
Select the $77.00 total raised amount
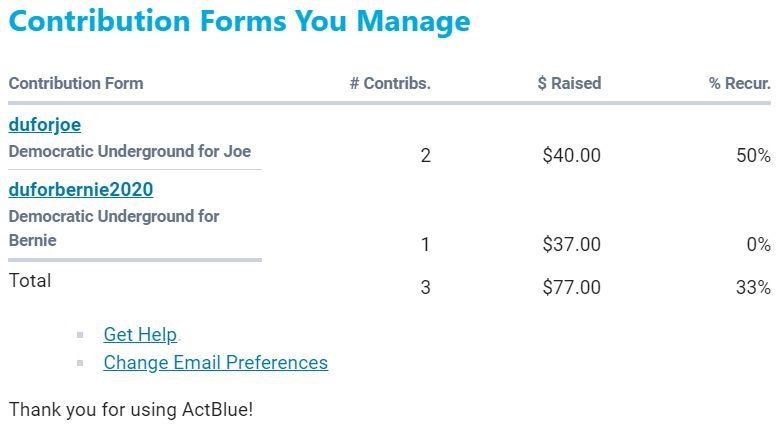[571, 288]
